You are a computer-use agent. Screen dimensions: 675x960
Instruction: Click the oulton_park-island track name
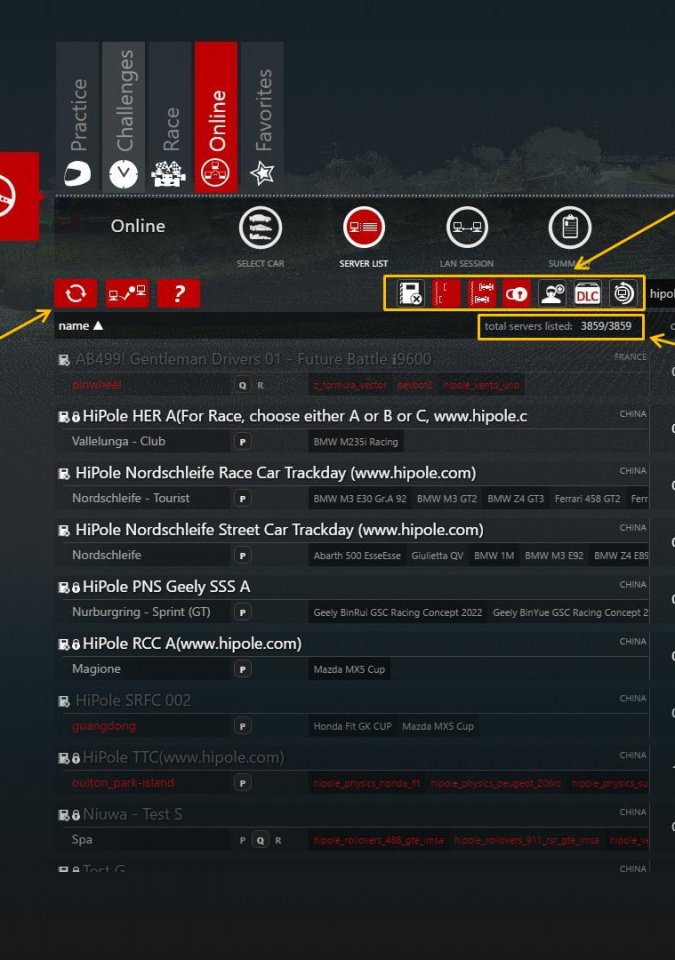pyautogui.click(x=123, y=783)
